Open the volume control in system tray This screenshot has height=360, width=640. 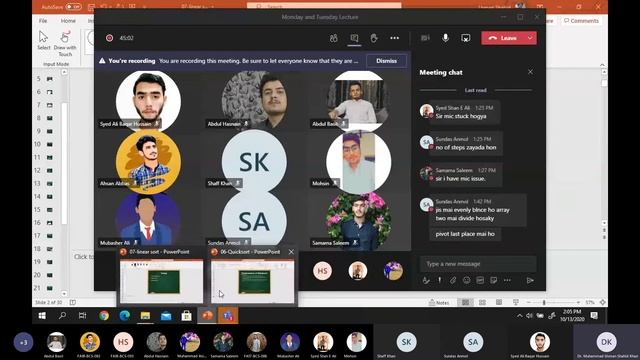(x=529, y=316)
